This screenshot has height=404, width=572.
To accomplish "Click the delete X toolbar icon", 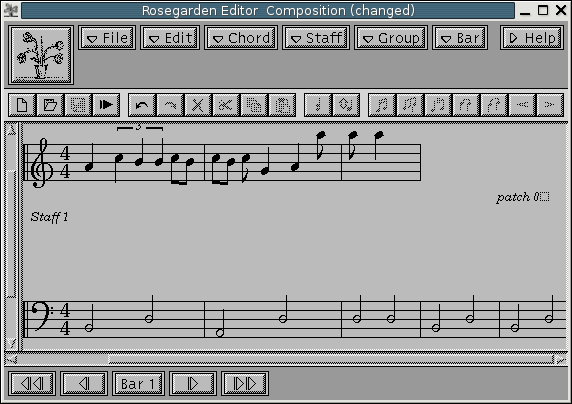I will [198, 105].
